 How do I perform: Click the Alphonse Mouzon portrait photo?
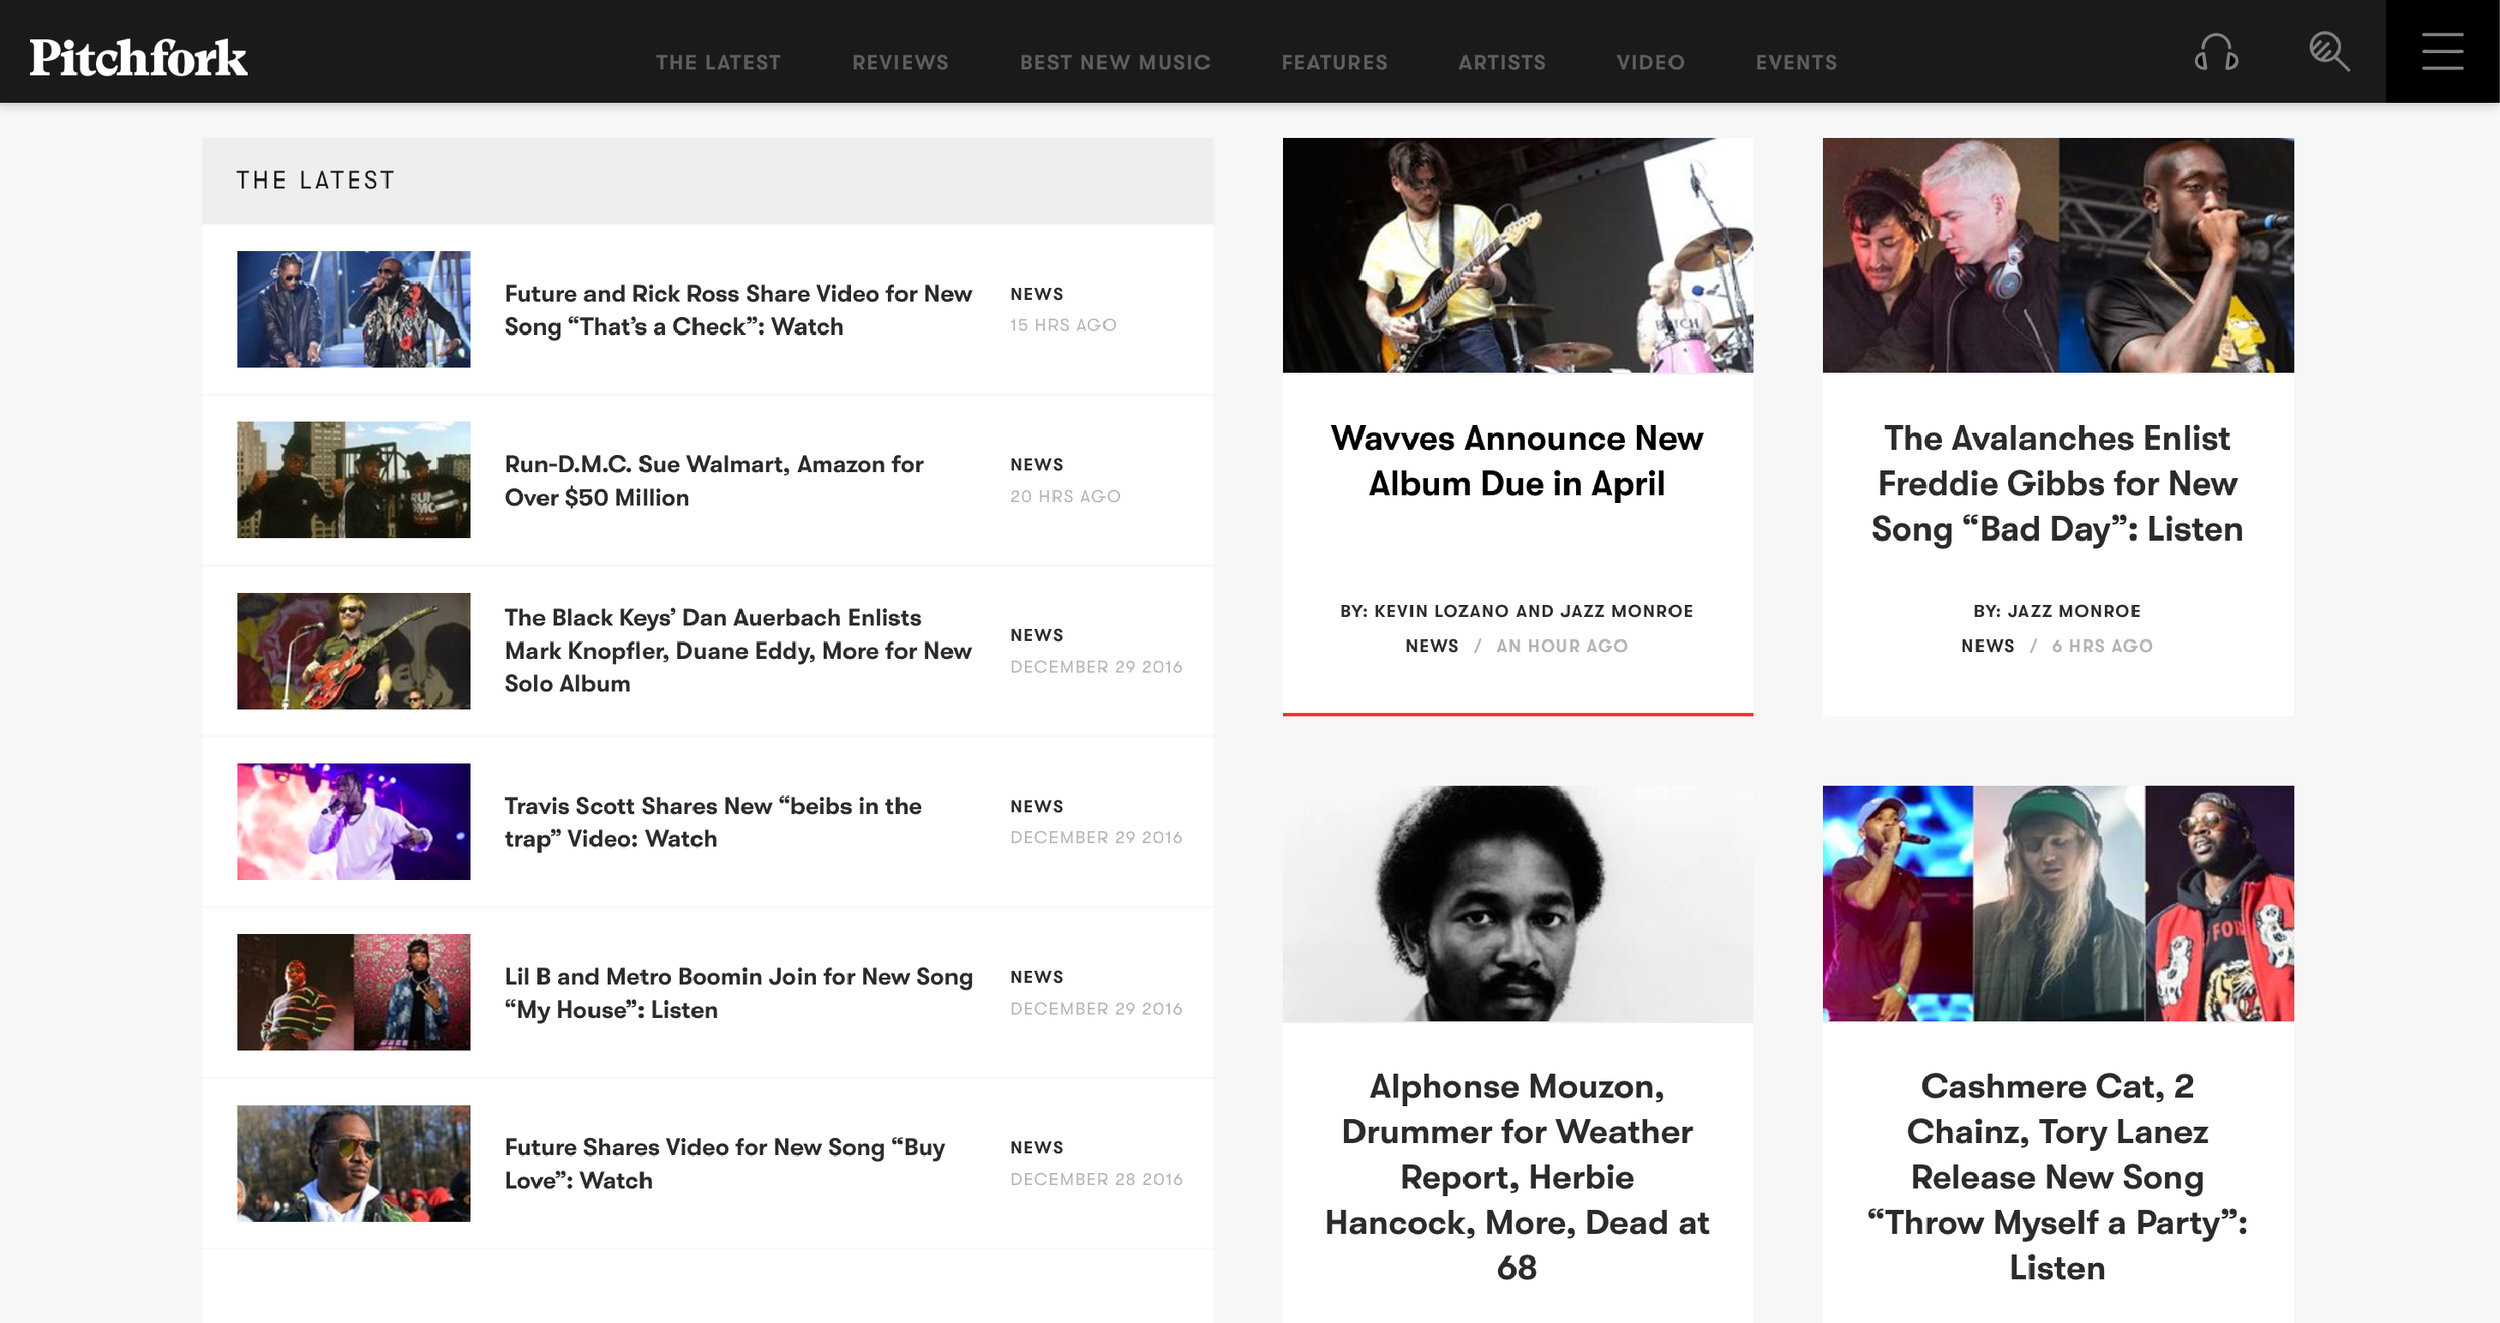[1518, 903]
